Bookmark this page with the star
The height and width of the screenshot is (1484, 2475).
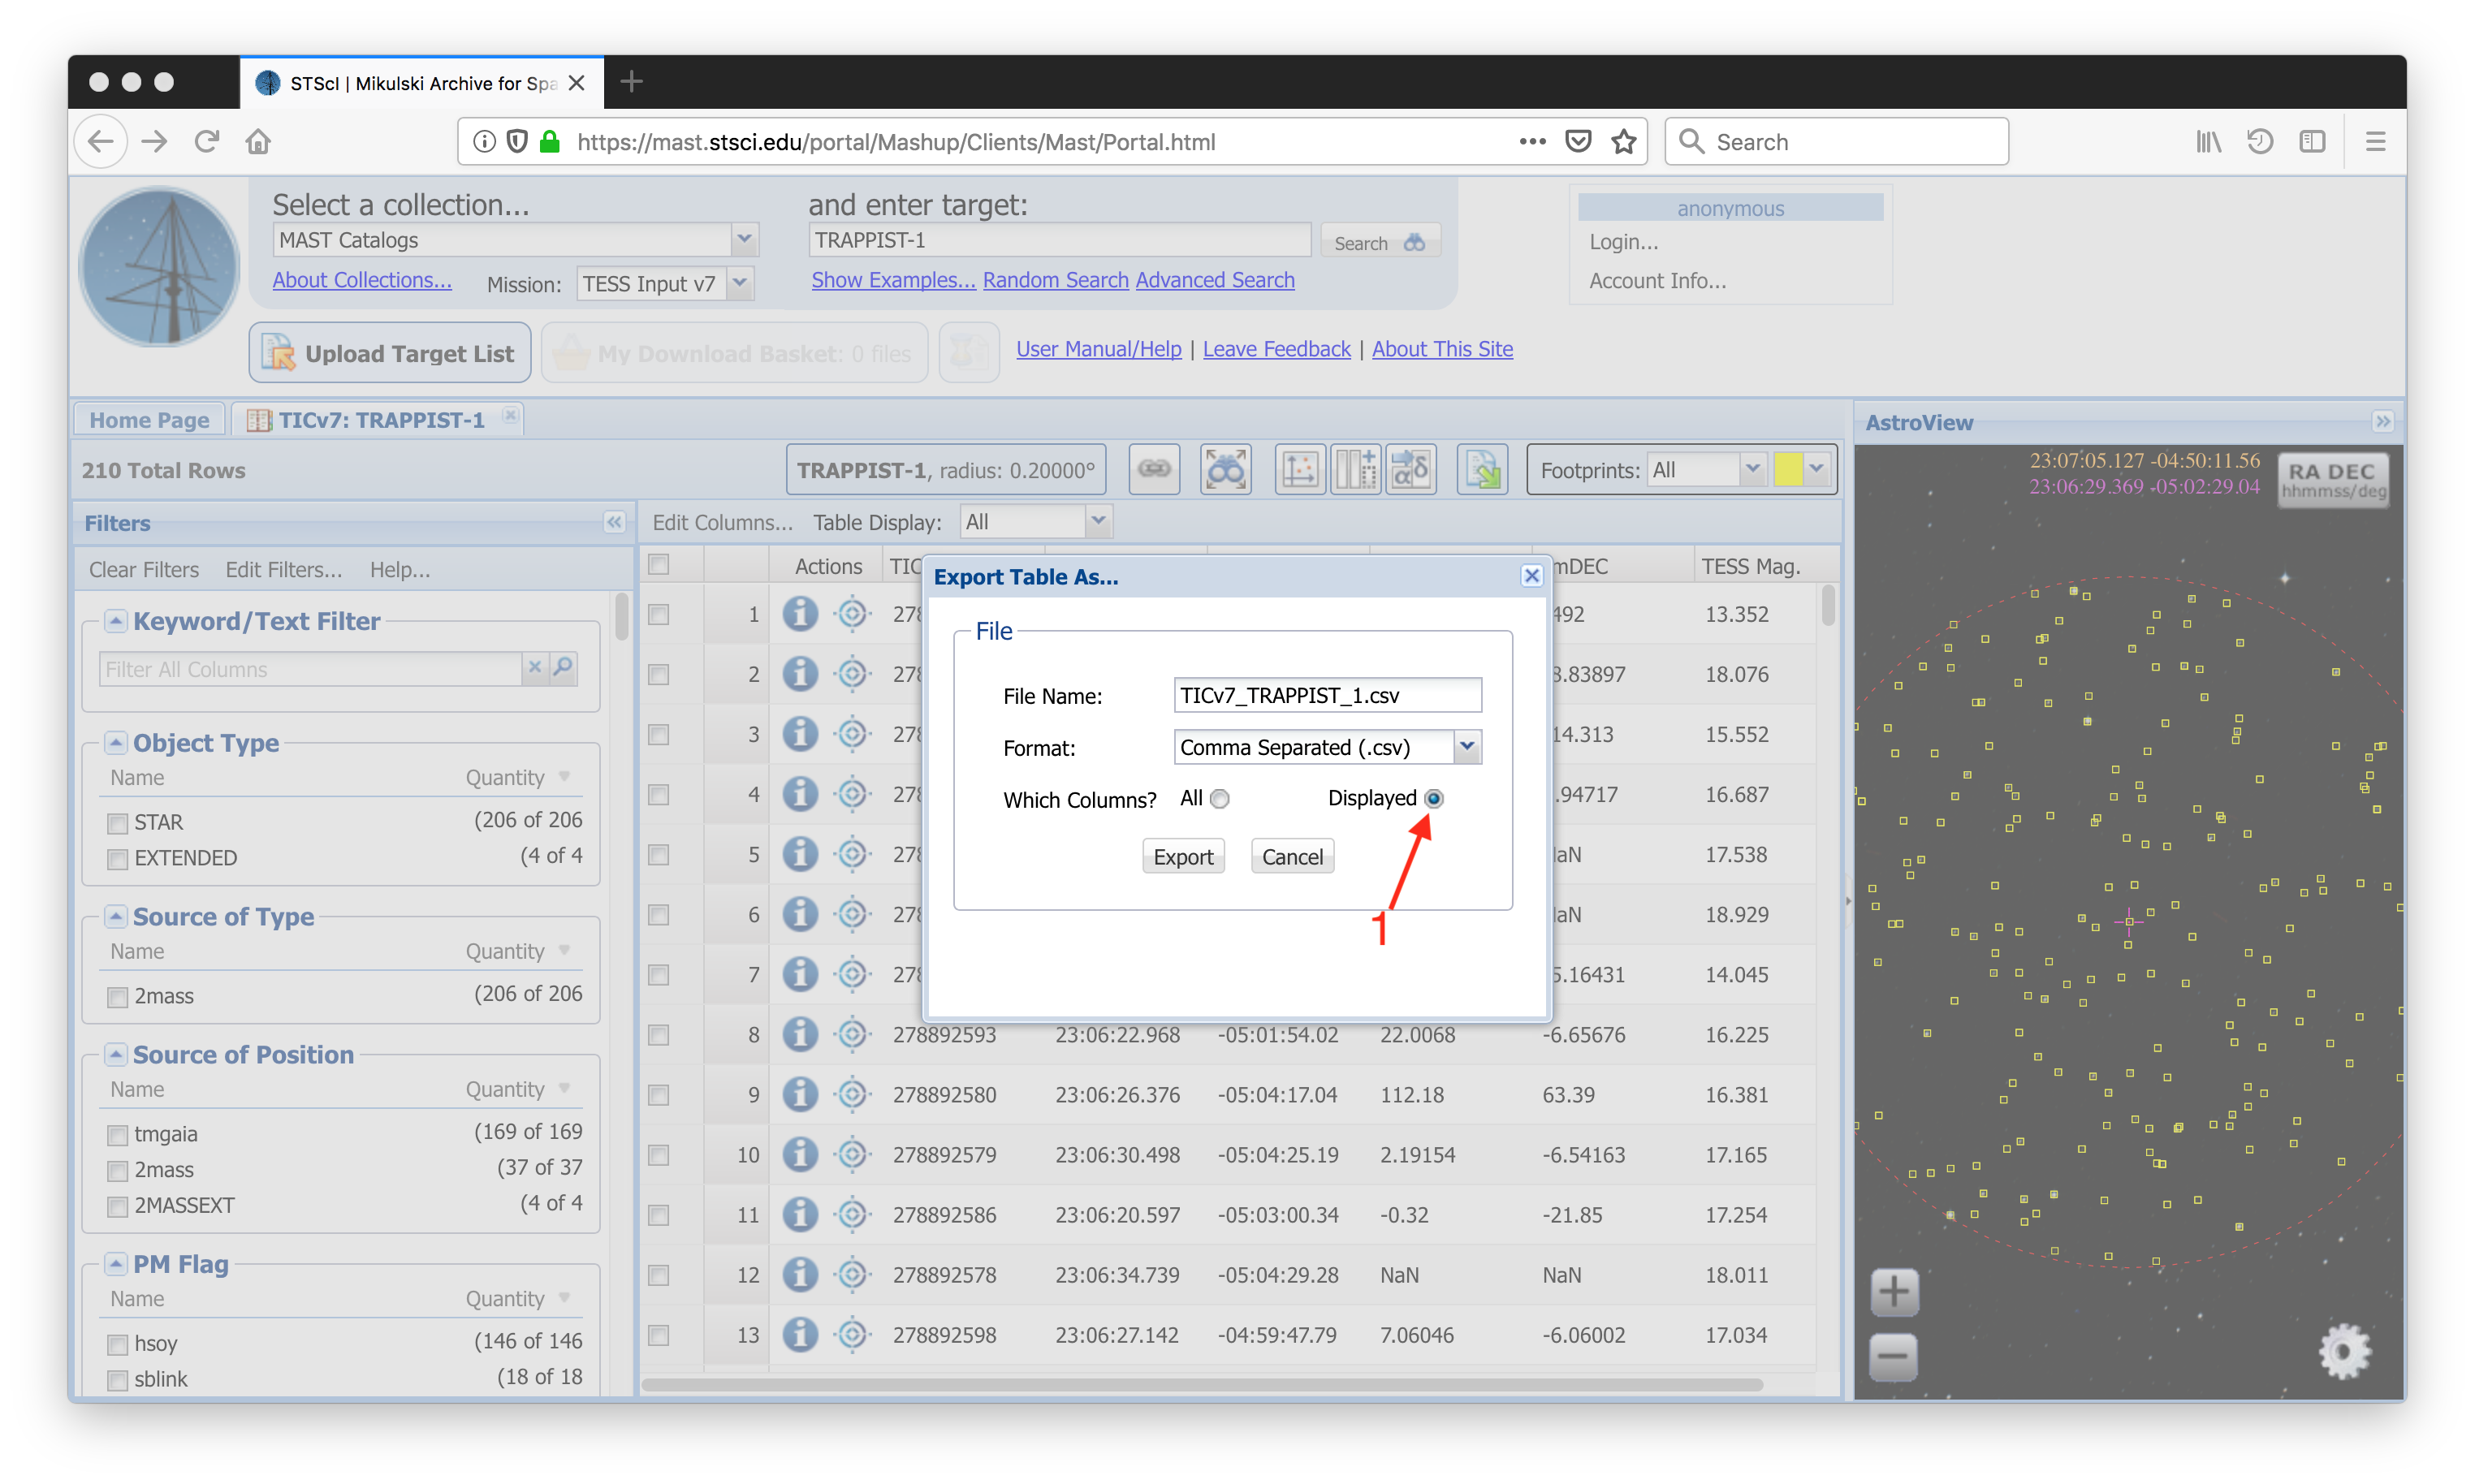[1624, 141]
